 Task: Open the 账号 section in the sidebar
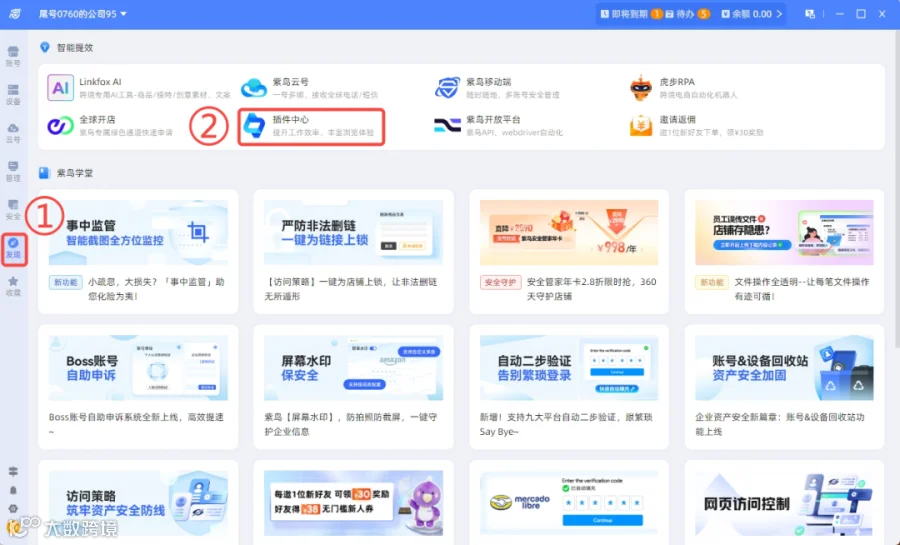13,56
